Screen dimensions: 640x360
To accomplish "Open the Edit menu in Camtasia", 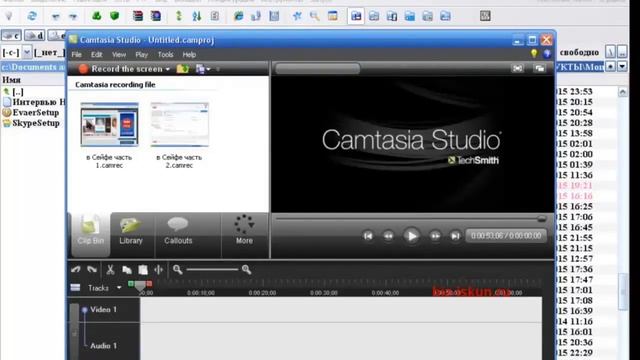I will click(x=96, y=54).
